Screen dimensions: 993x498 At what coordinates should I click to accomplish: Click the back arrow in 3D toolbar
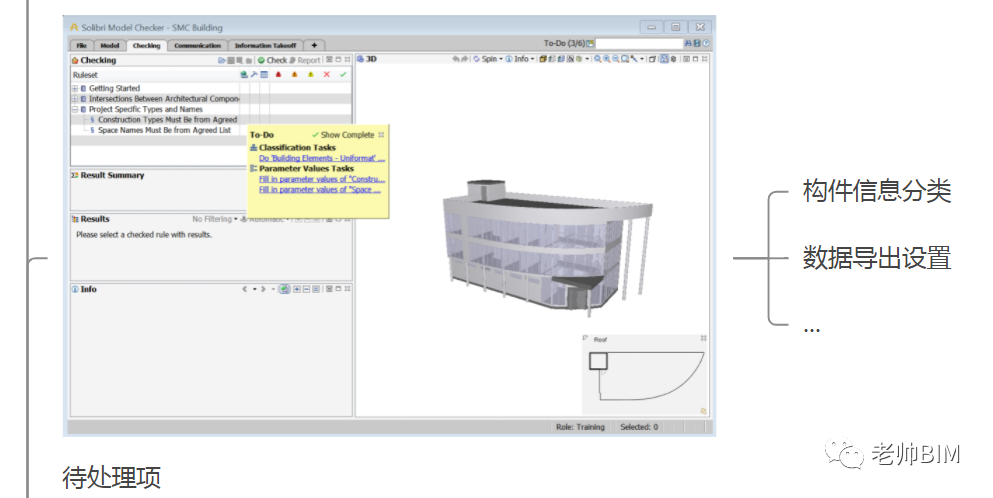[x=455, y=59]
